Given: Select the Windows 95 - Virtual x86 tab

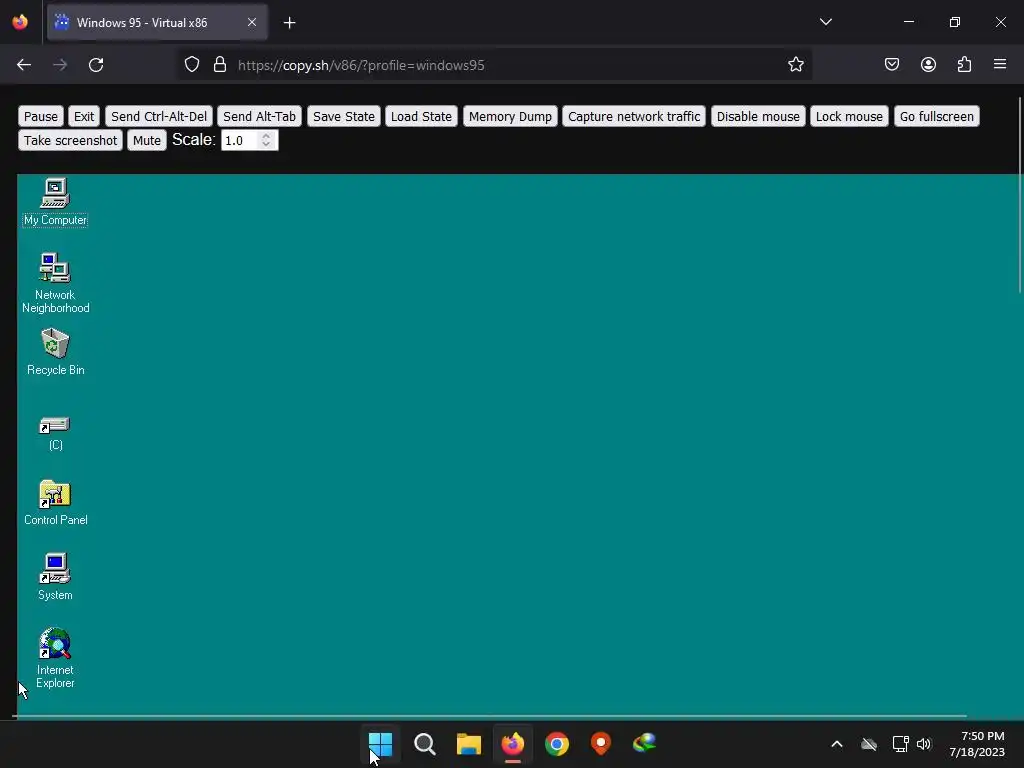Looking at the screenshot, I should click(x=157, y=22).
